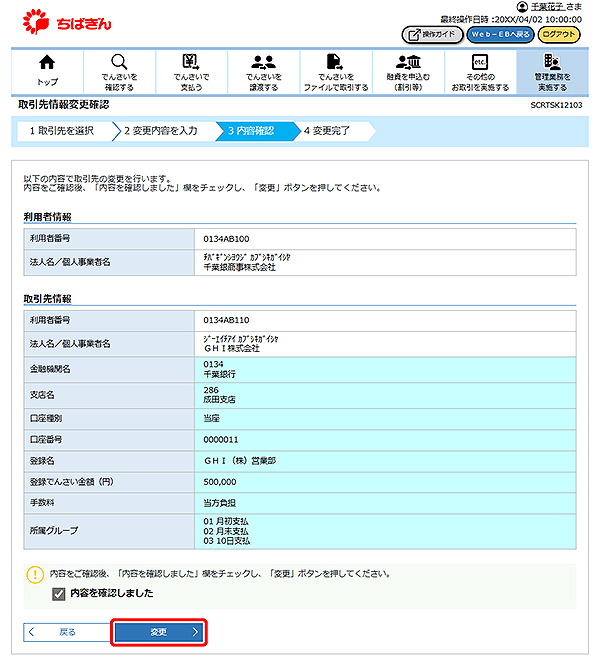Click branch name 成田支店
The width and height of the screenshot is (600, 666).
tap(220, 400)
